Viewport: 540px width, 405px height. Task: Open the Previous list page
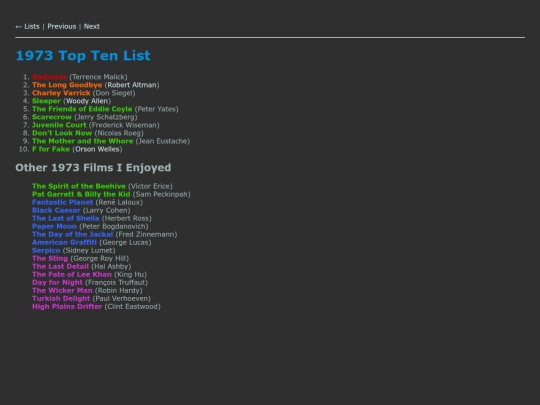coord(62,27)
